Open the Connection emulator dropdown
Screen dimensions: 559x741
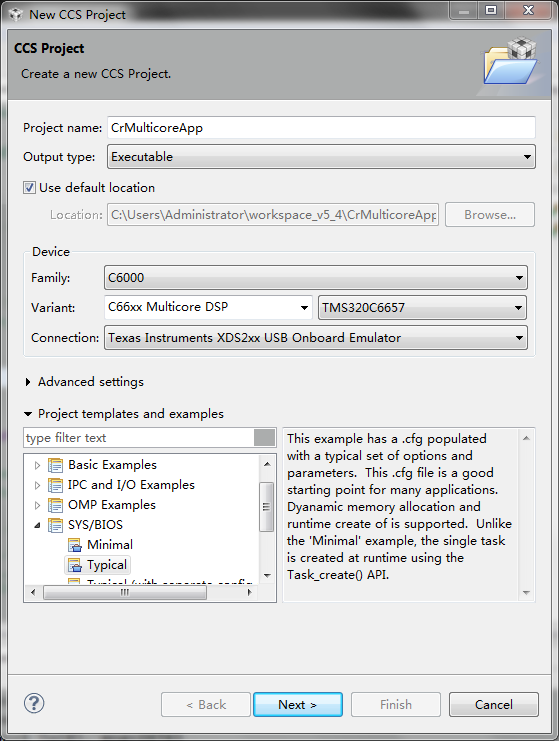point(316,338)
